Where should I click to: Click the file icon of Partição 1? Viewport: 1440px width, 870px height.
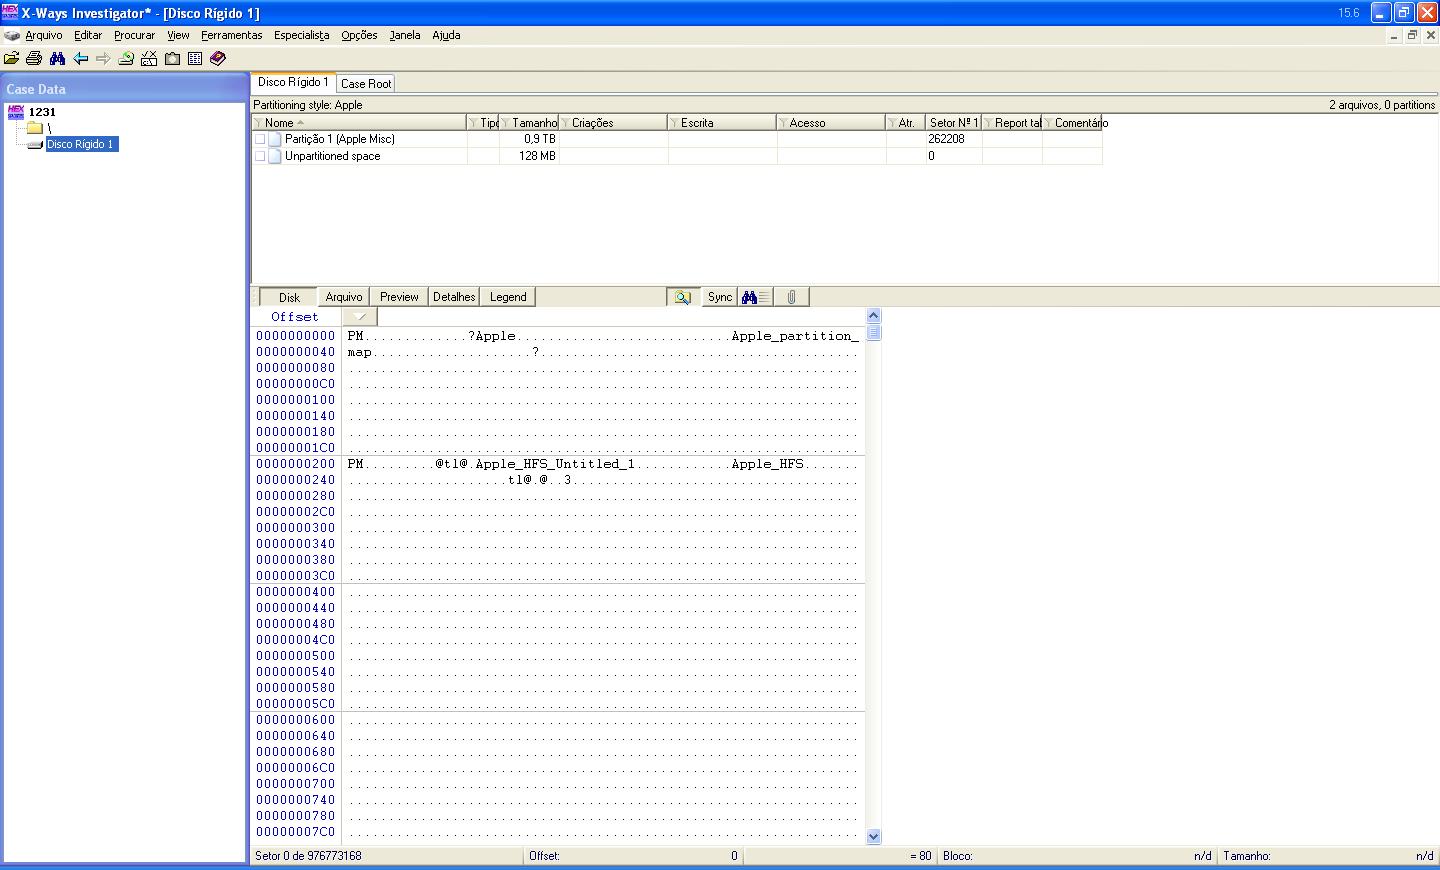[275, 139]
